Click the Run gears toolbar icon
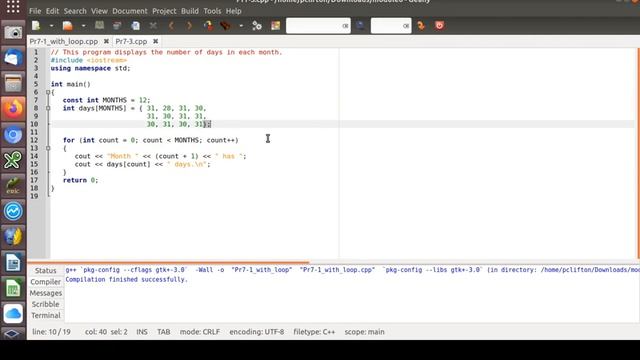The height and width of the screenshot is (360, 640). pos(257,26)
